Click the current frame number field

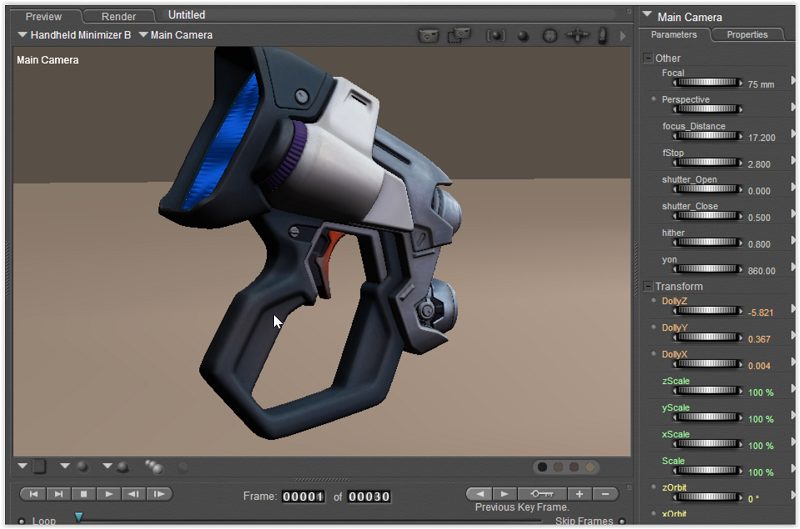[x=303, y=496]
